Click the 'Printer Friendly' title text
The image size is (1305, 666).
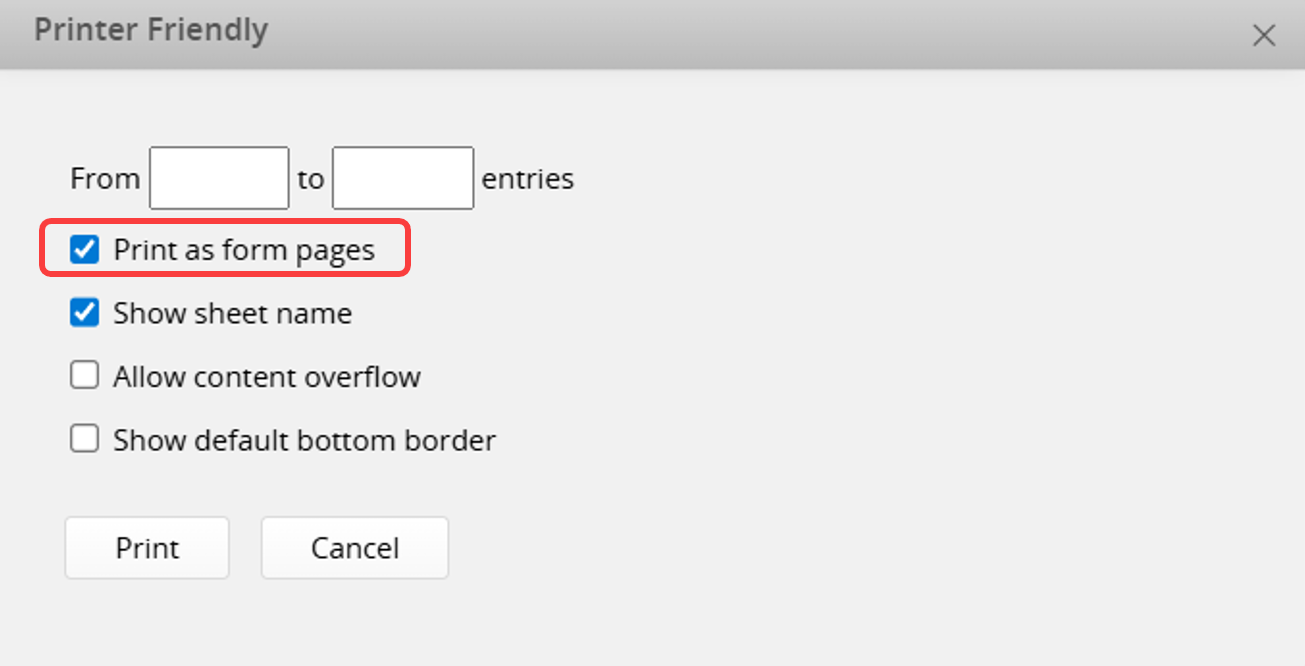151,31
